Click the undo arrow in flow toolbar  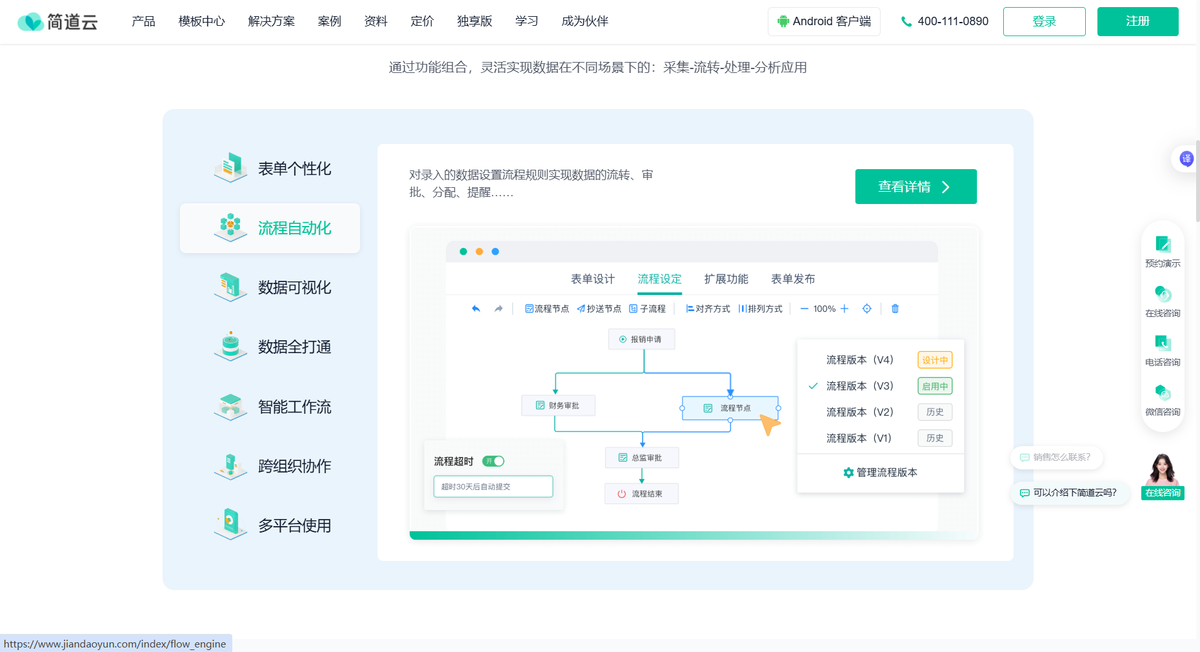point(476,309)
